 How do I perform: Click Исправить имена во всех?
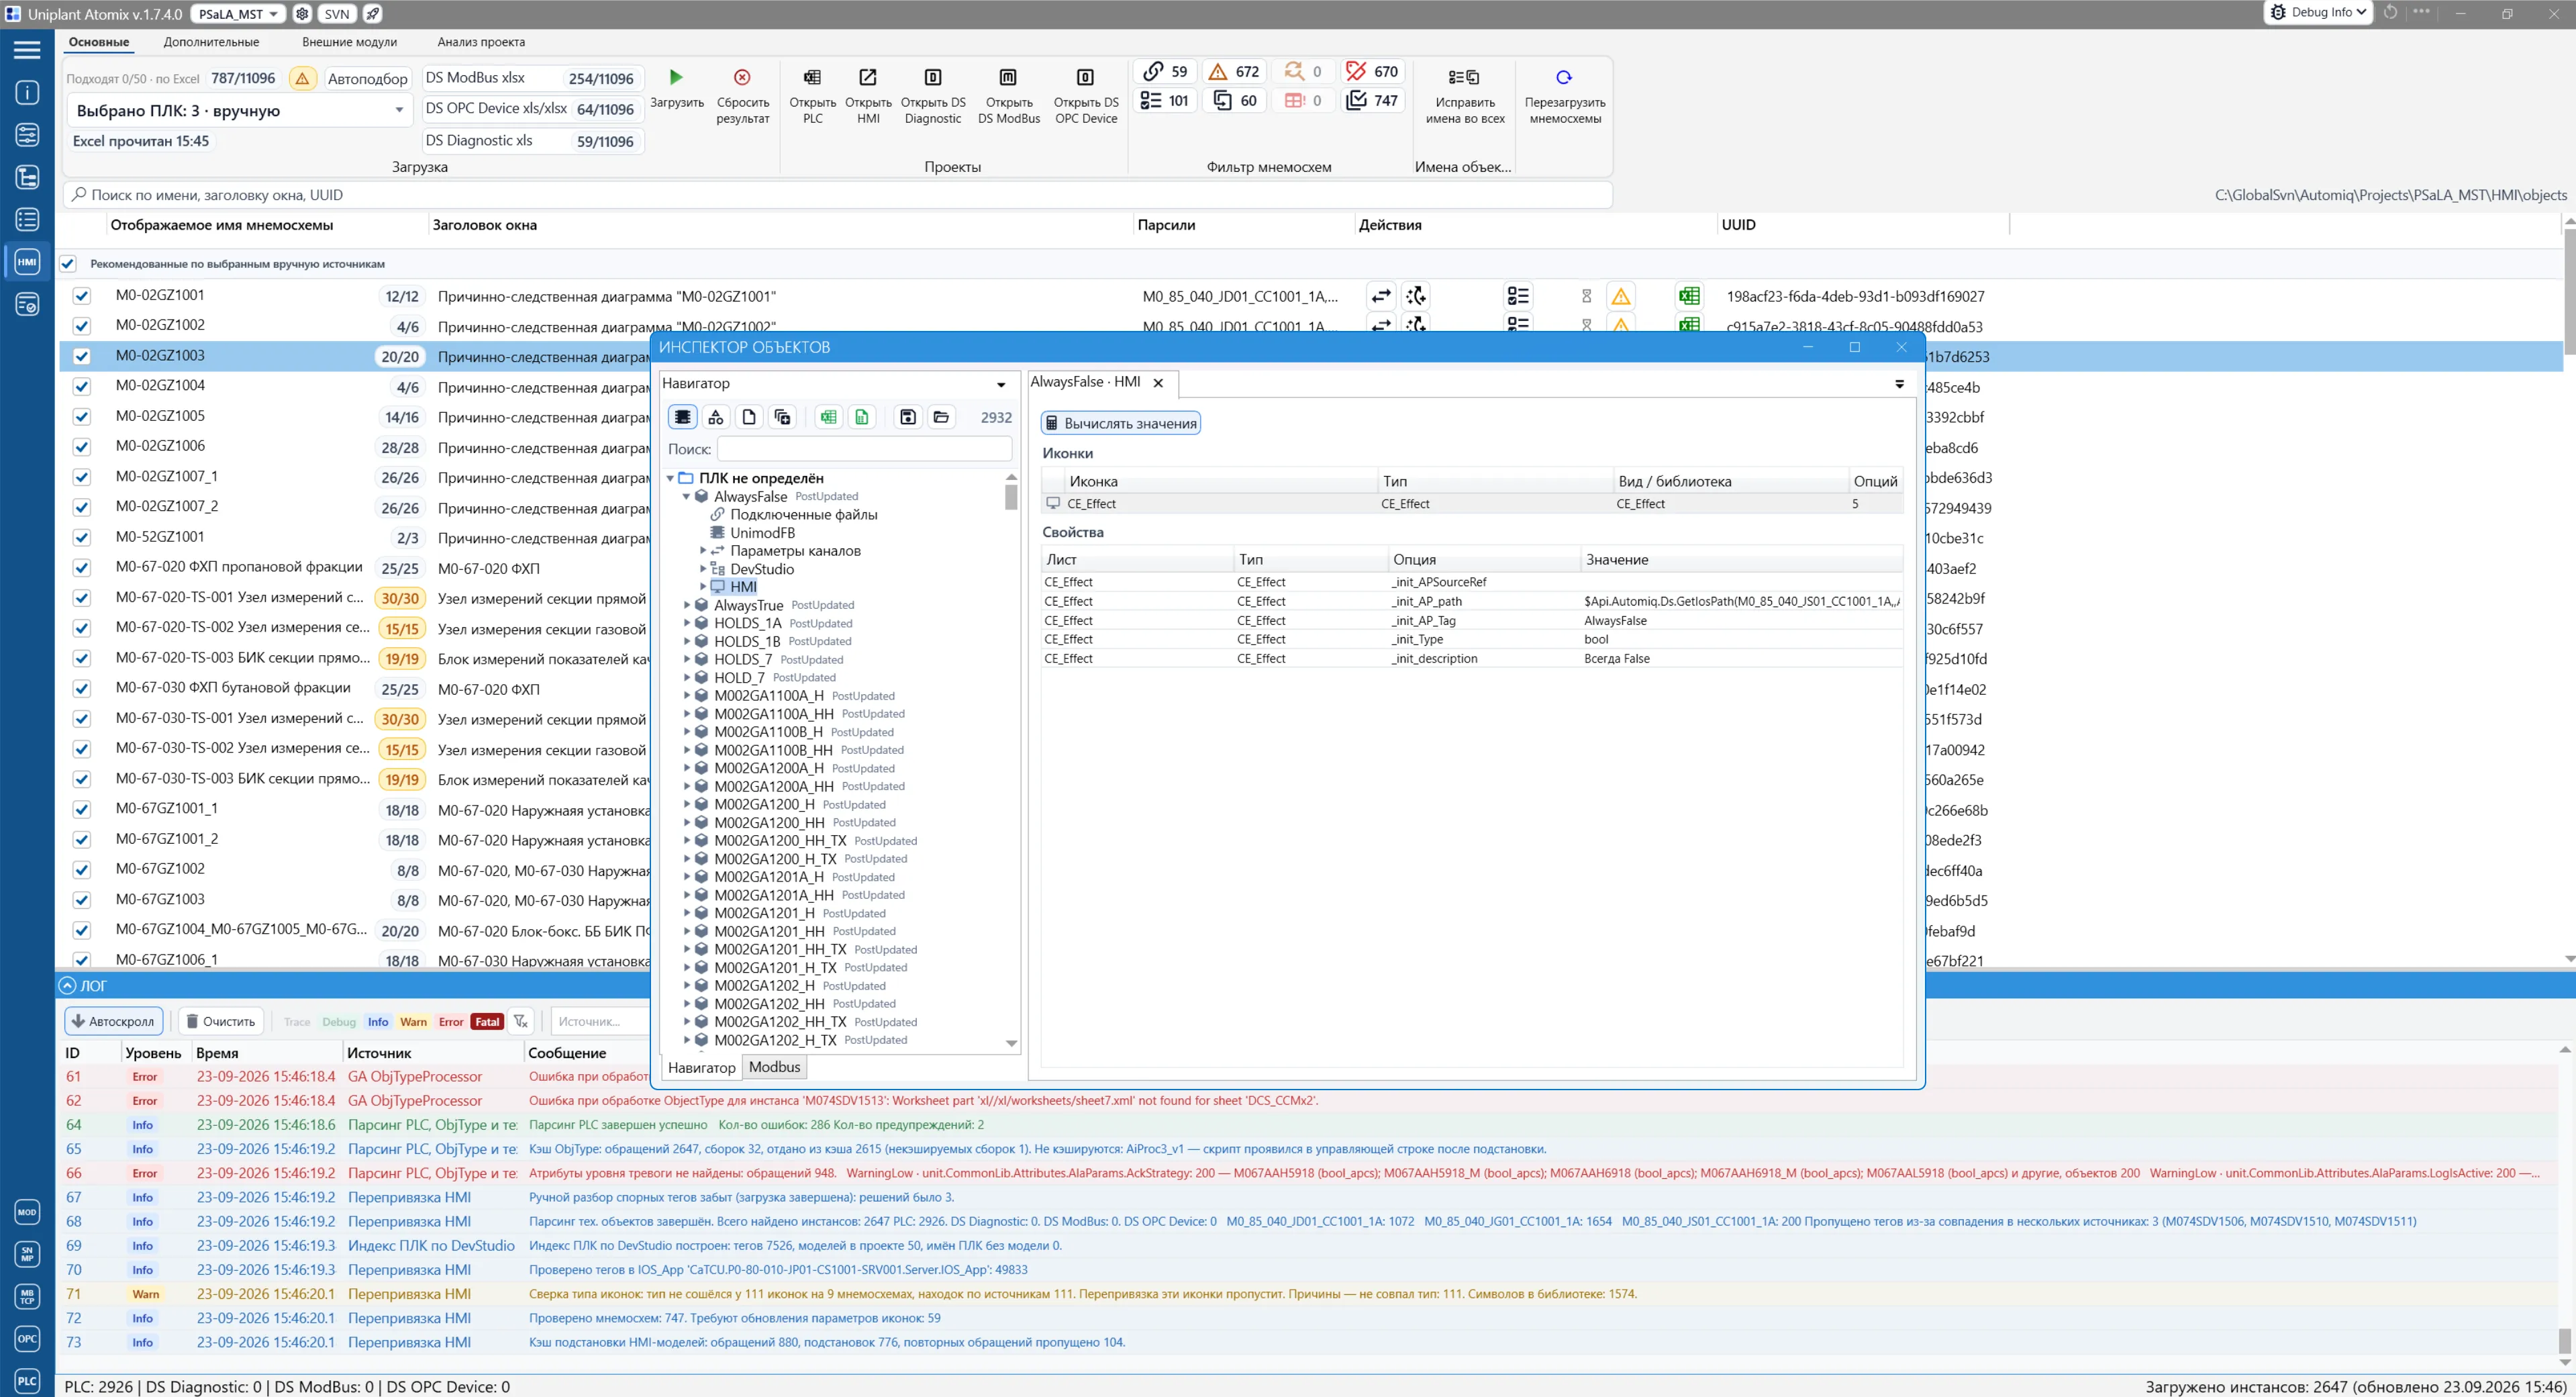(x=1465, y=96)
